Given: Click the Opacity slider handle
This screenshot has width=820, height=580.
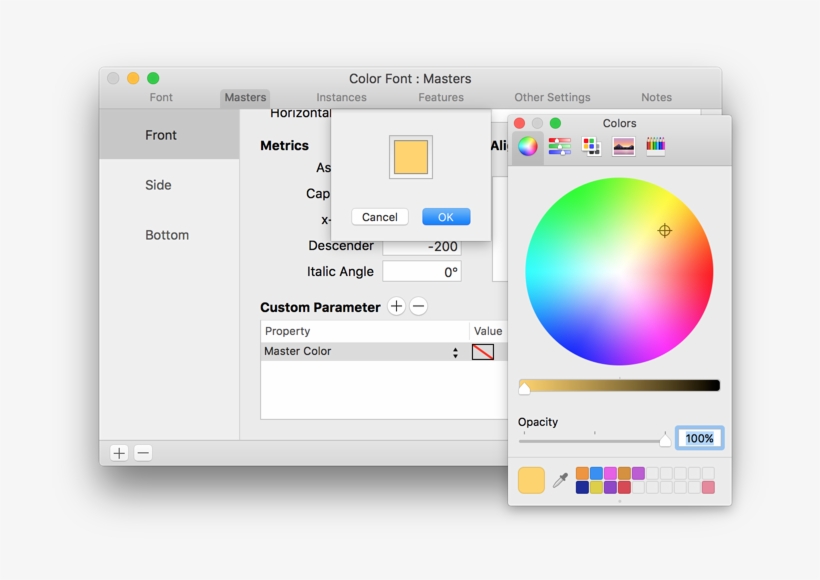Looking at the screenshot, I should (665, 440).
